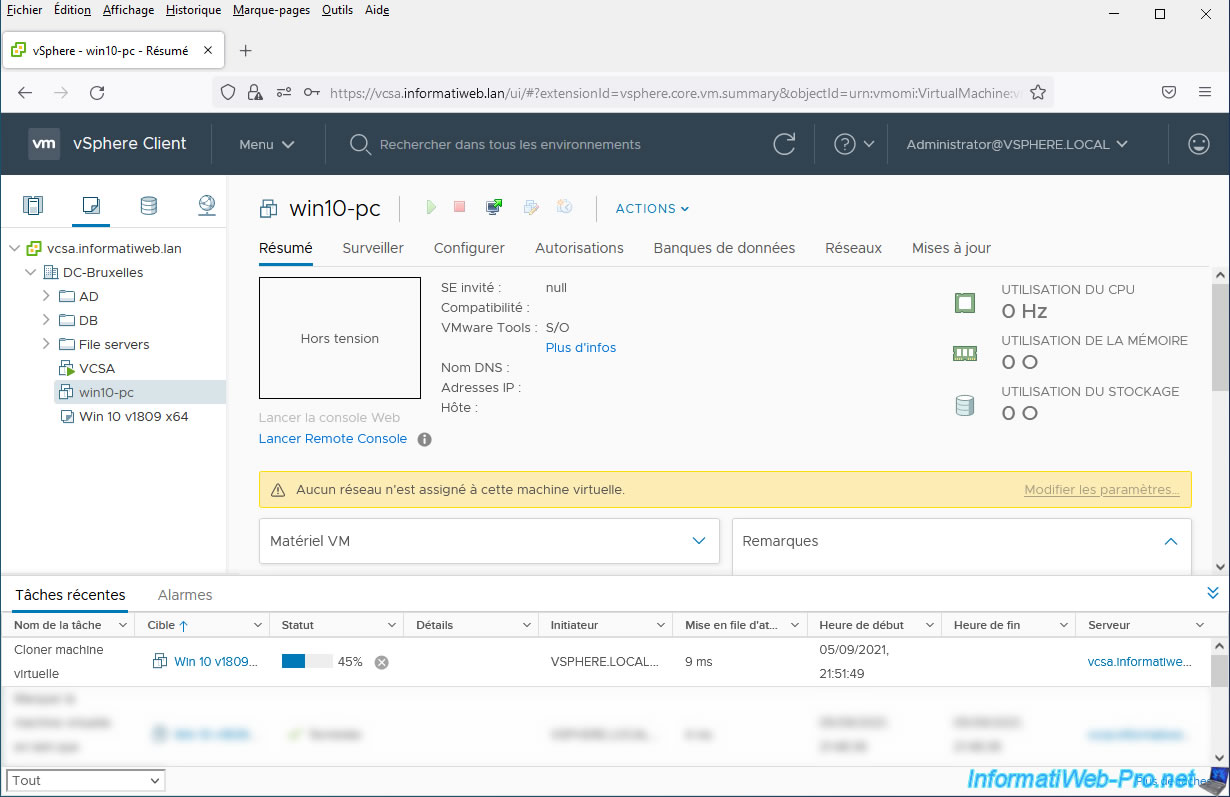This screenshot has width=1230, height=797.
Task: Switch to the Alarmes tab
Action: click(x=185, y=595)
